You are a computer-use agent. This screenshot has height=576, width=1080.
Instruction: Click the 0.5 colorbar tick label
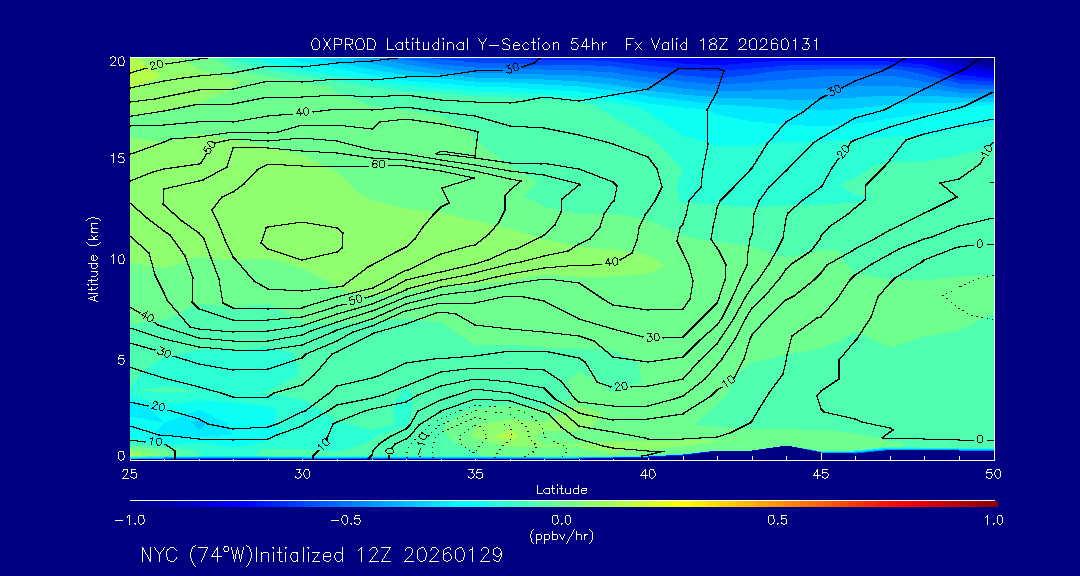coord(777,520)
